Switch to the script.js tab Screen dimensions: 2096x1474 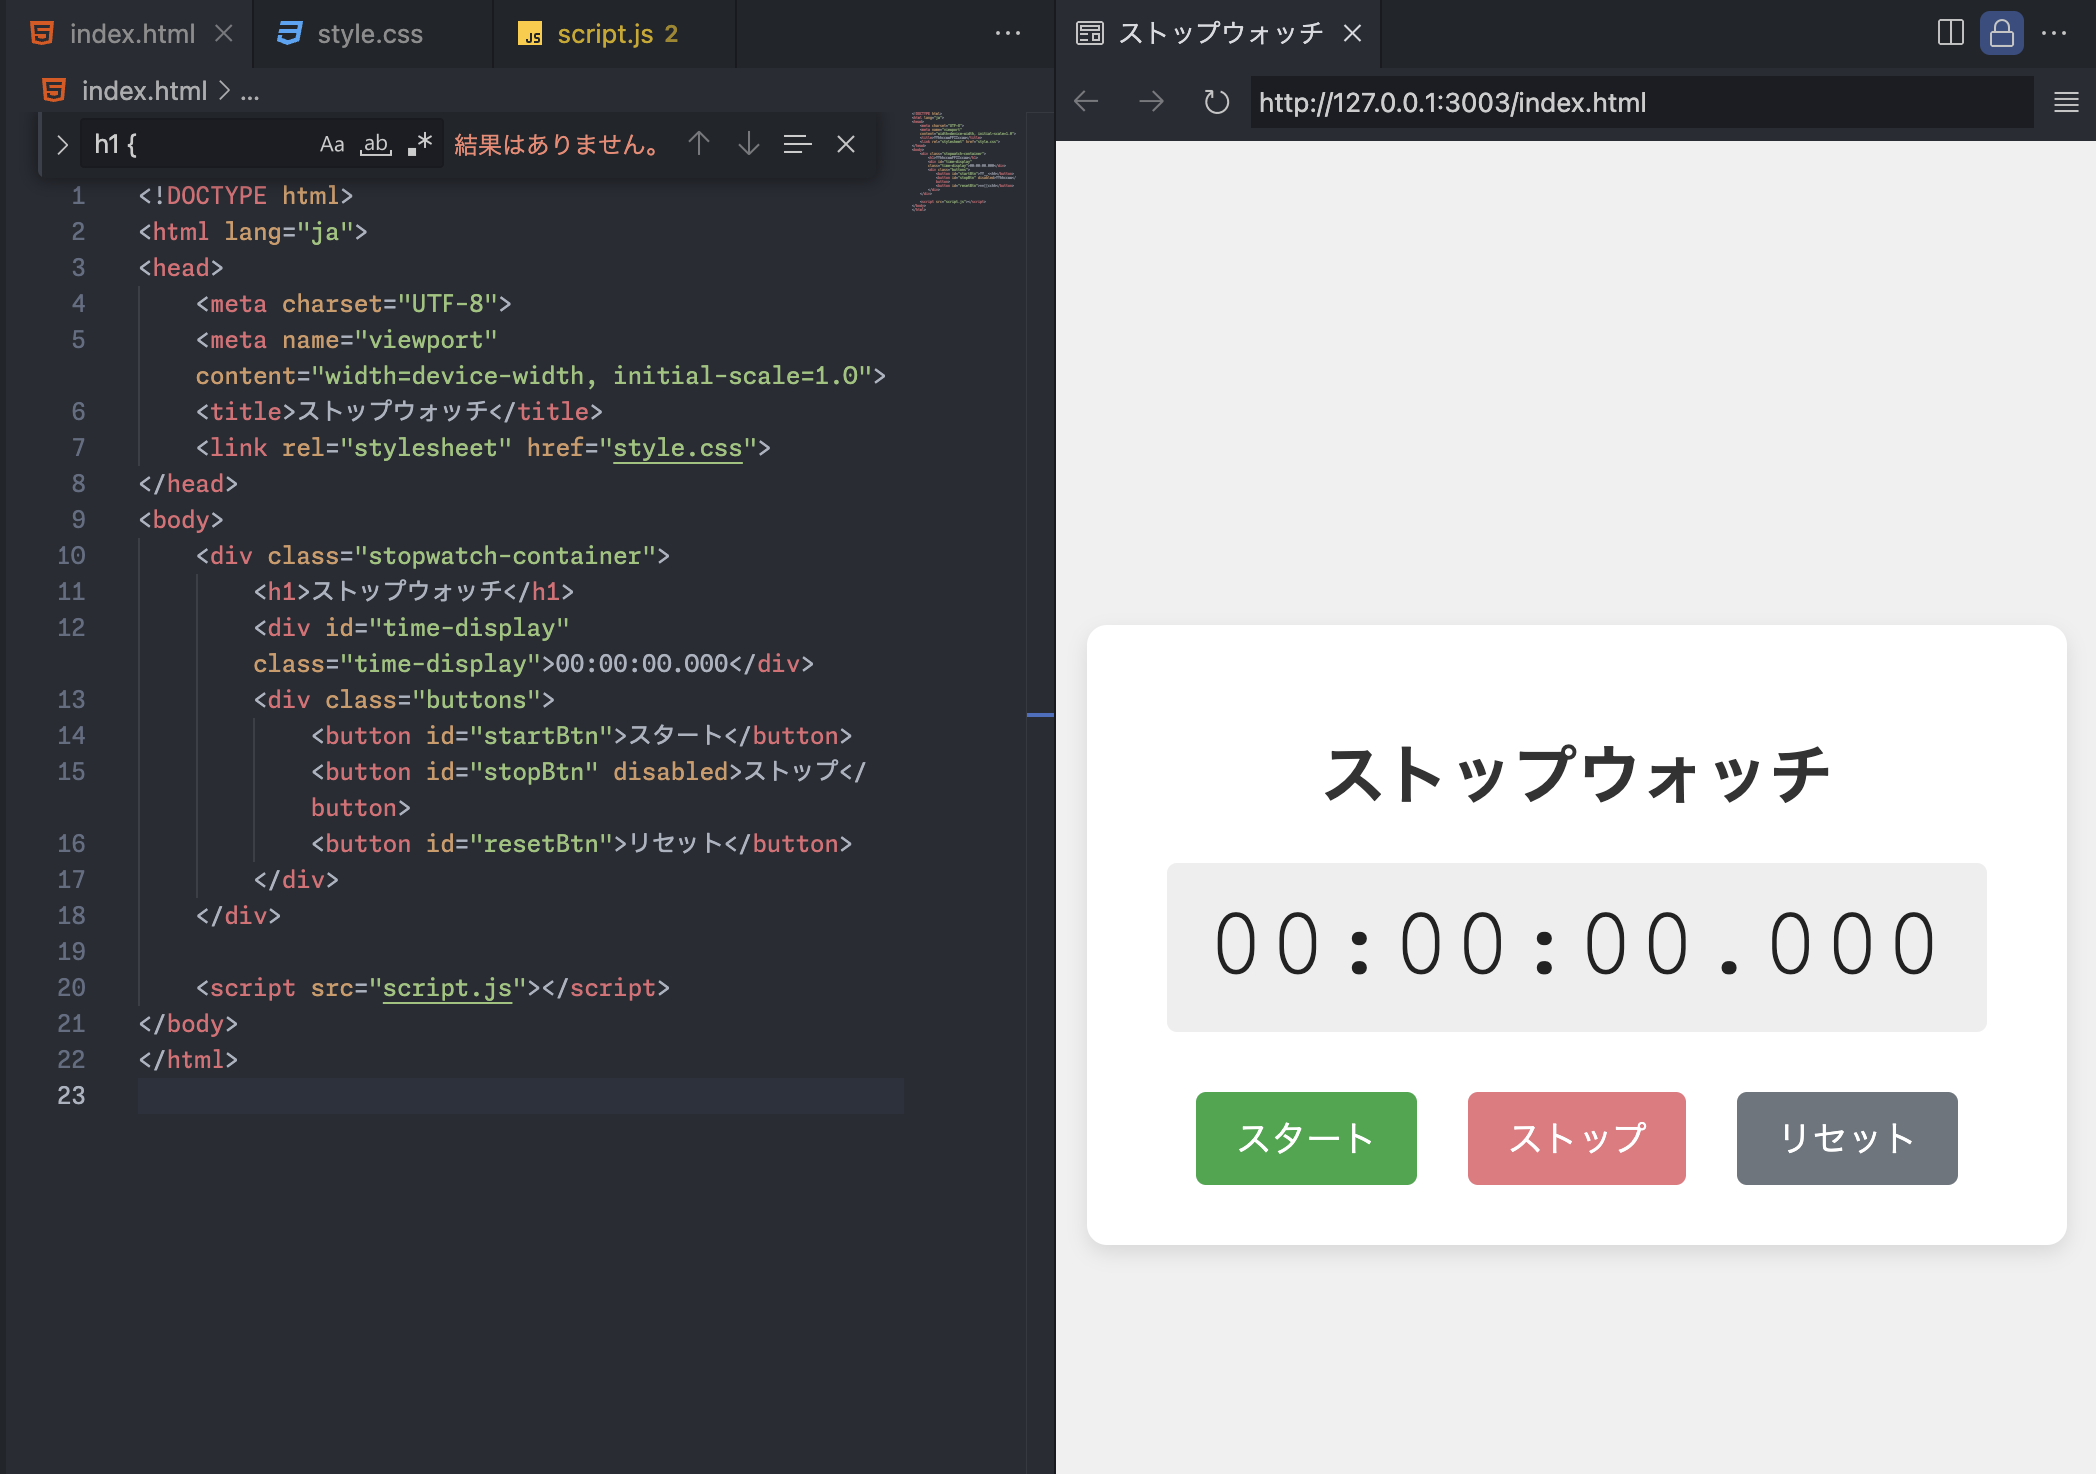tap(604, 34)
